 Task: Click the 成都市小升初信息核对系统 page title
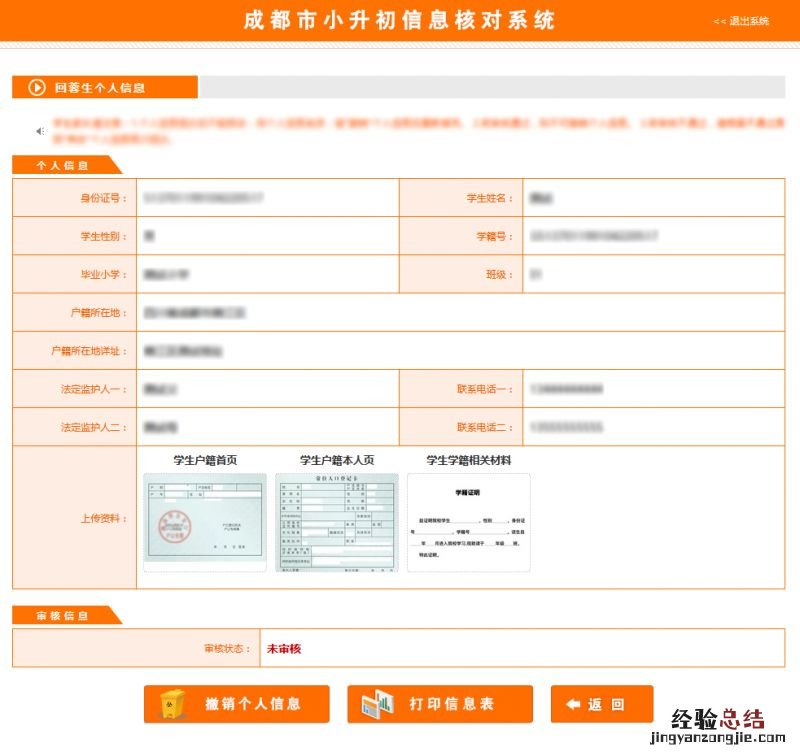pos(399,21)
